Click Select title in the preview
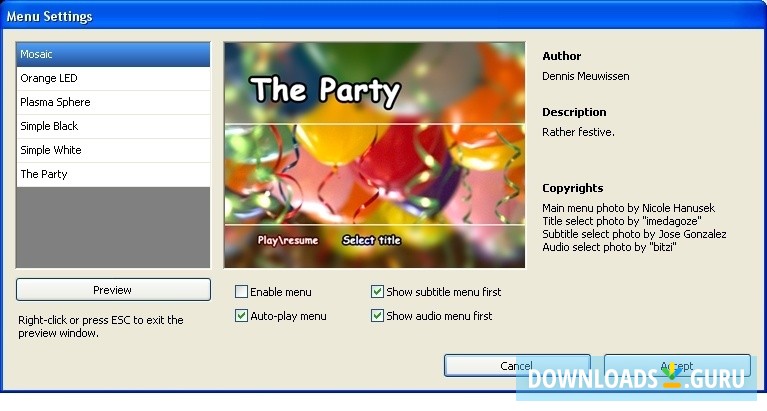Viewport: 767px width, 411px height. click(371, 240)
